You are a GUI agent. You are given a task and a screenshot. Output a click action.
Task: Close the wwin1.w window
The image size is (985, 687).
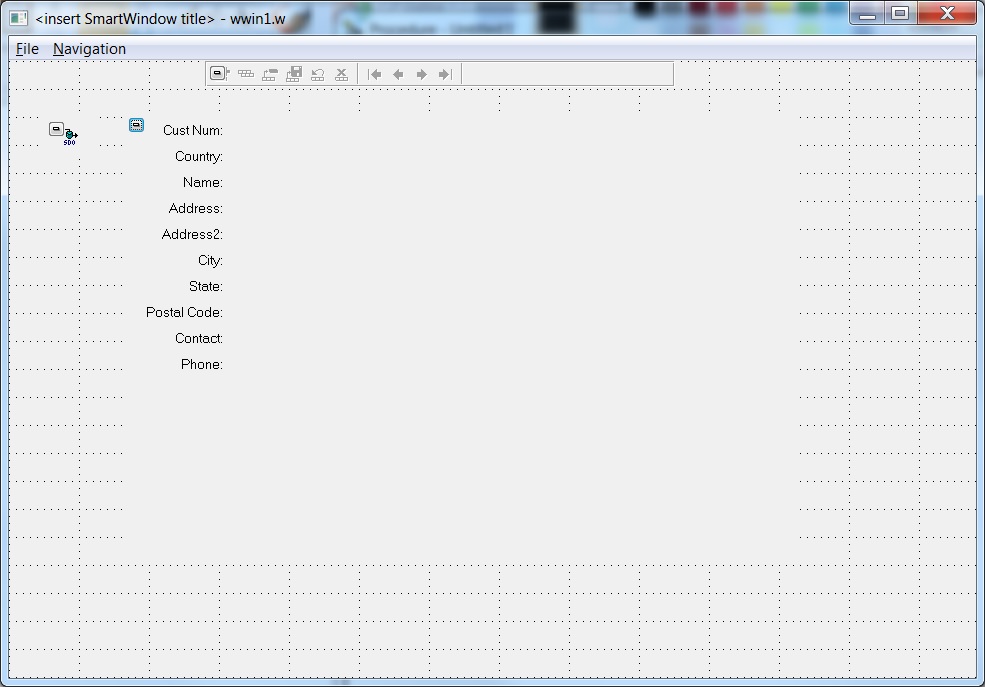coord(947,13)
